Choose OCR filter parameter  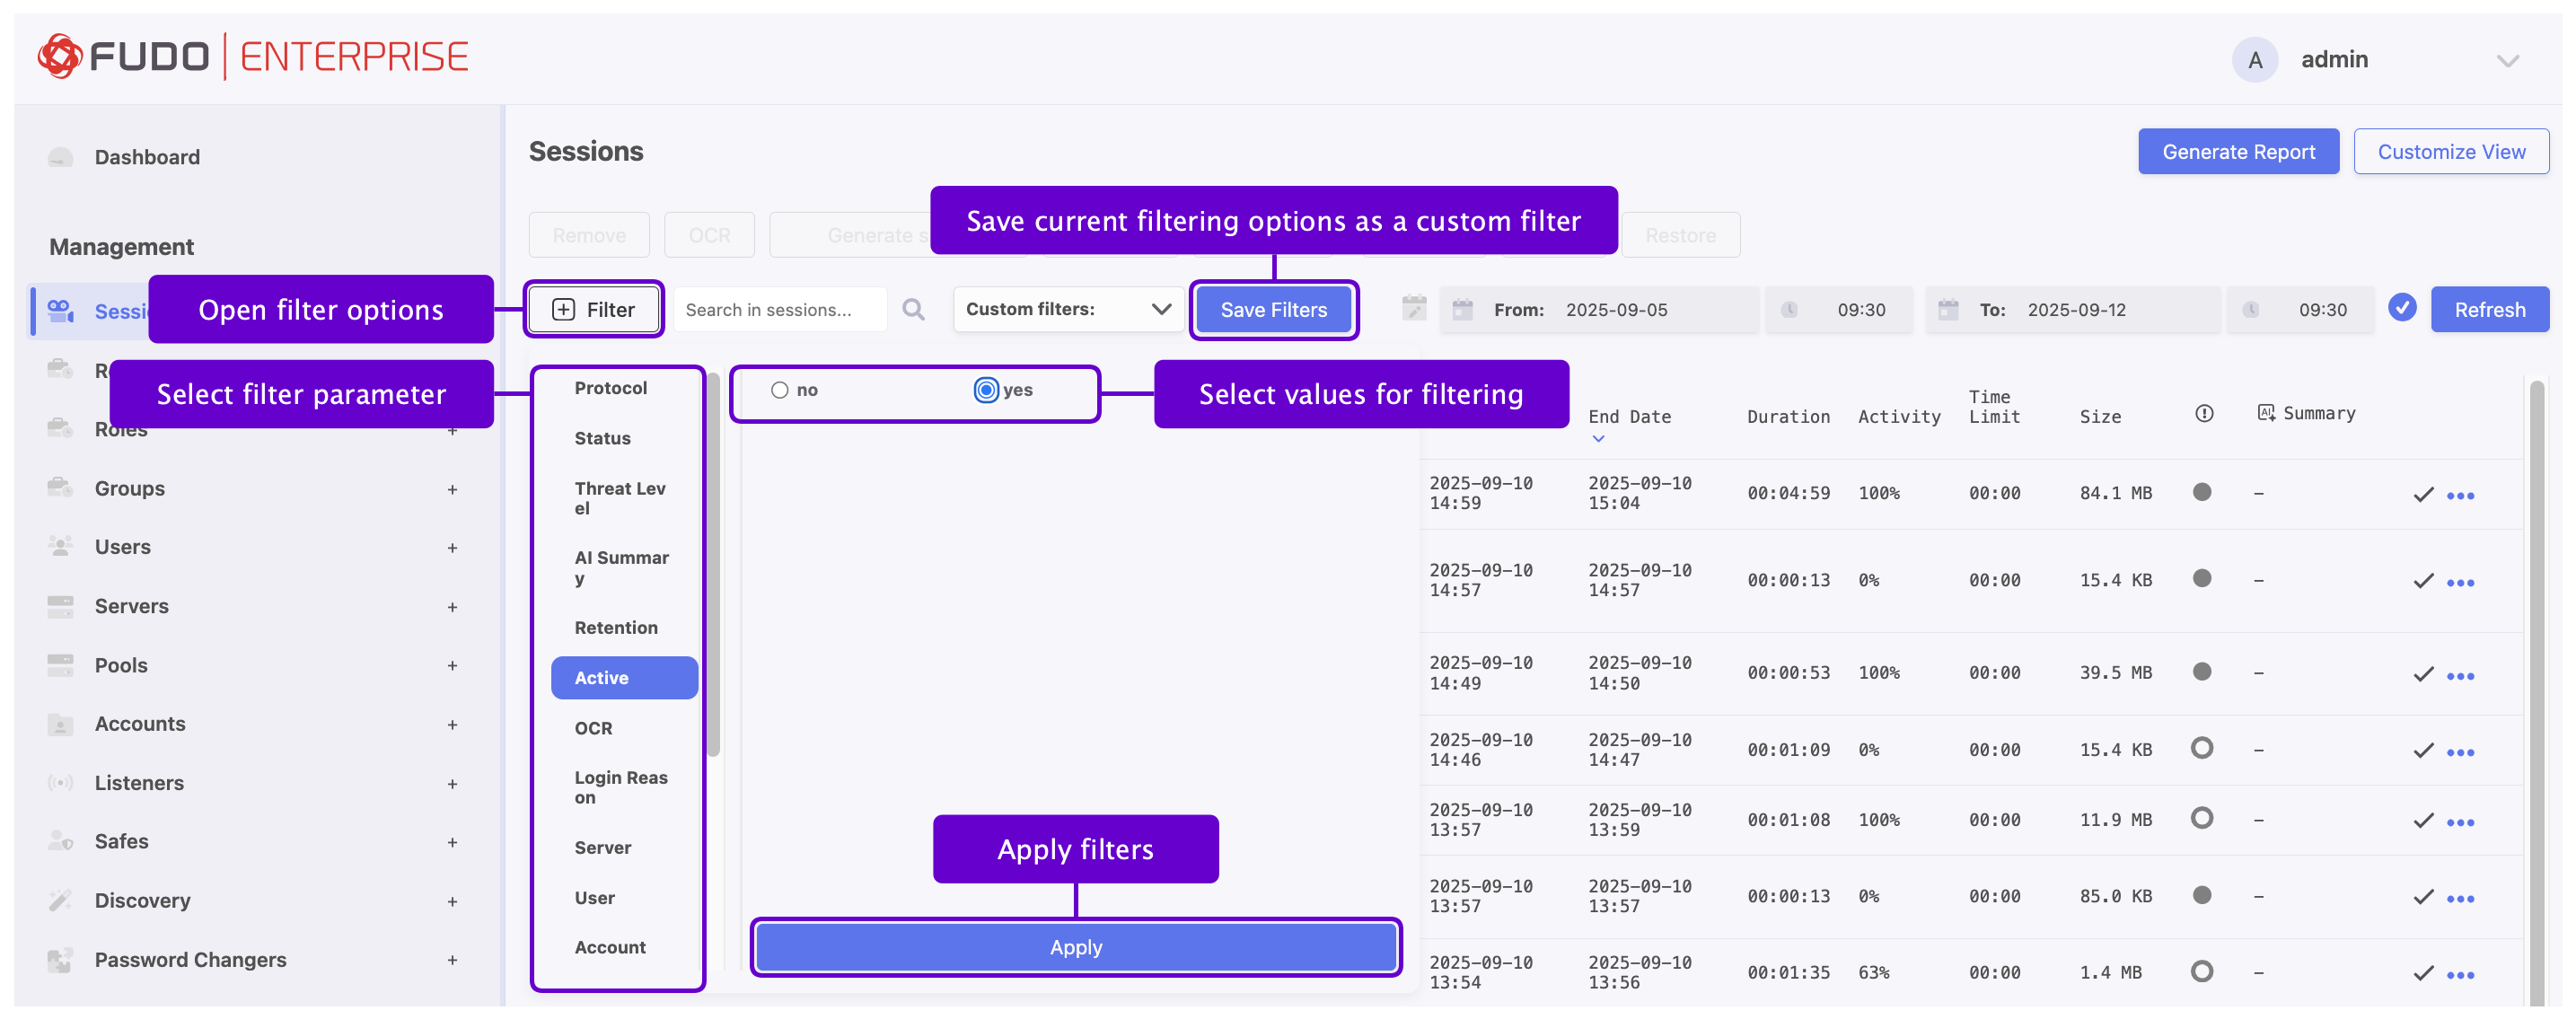pyautogui.click(x=593, y=728)
